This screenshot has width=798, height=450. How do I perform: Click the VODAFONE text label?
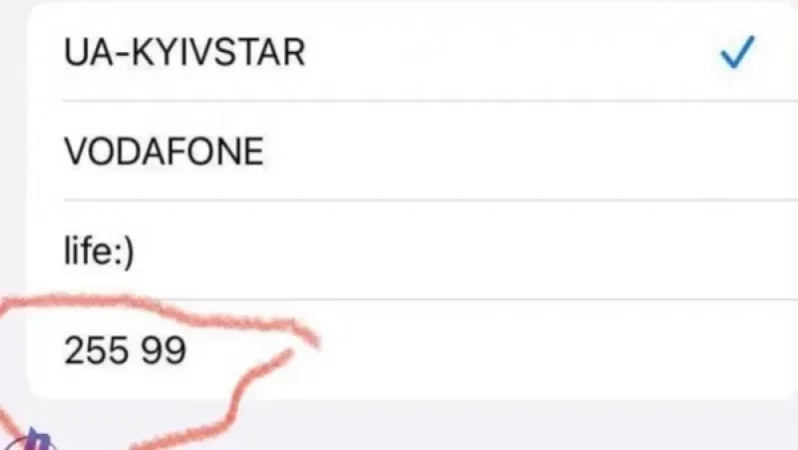click(163, 152)
